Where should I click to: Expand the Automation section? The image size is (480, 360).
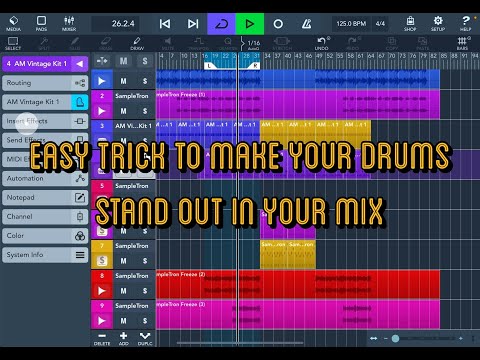click(x=45, y=178)
